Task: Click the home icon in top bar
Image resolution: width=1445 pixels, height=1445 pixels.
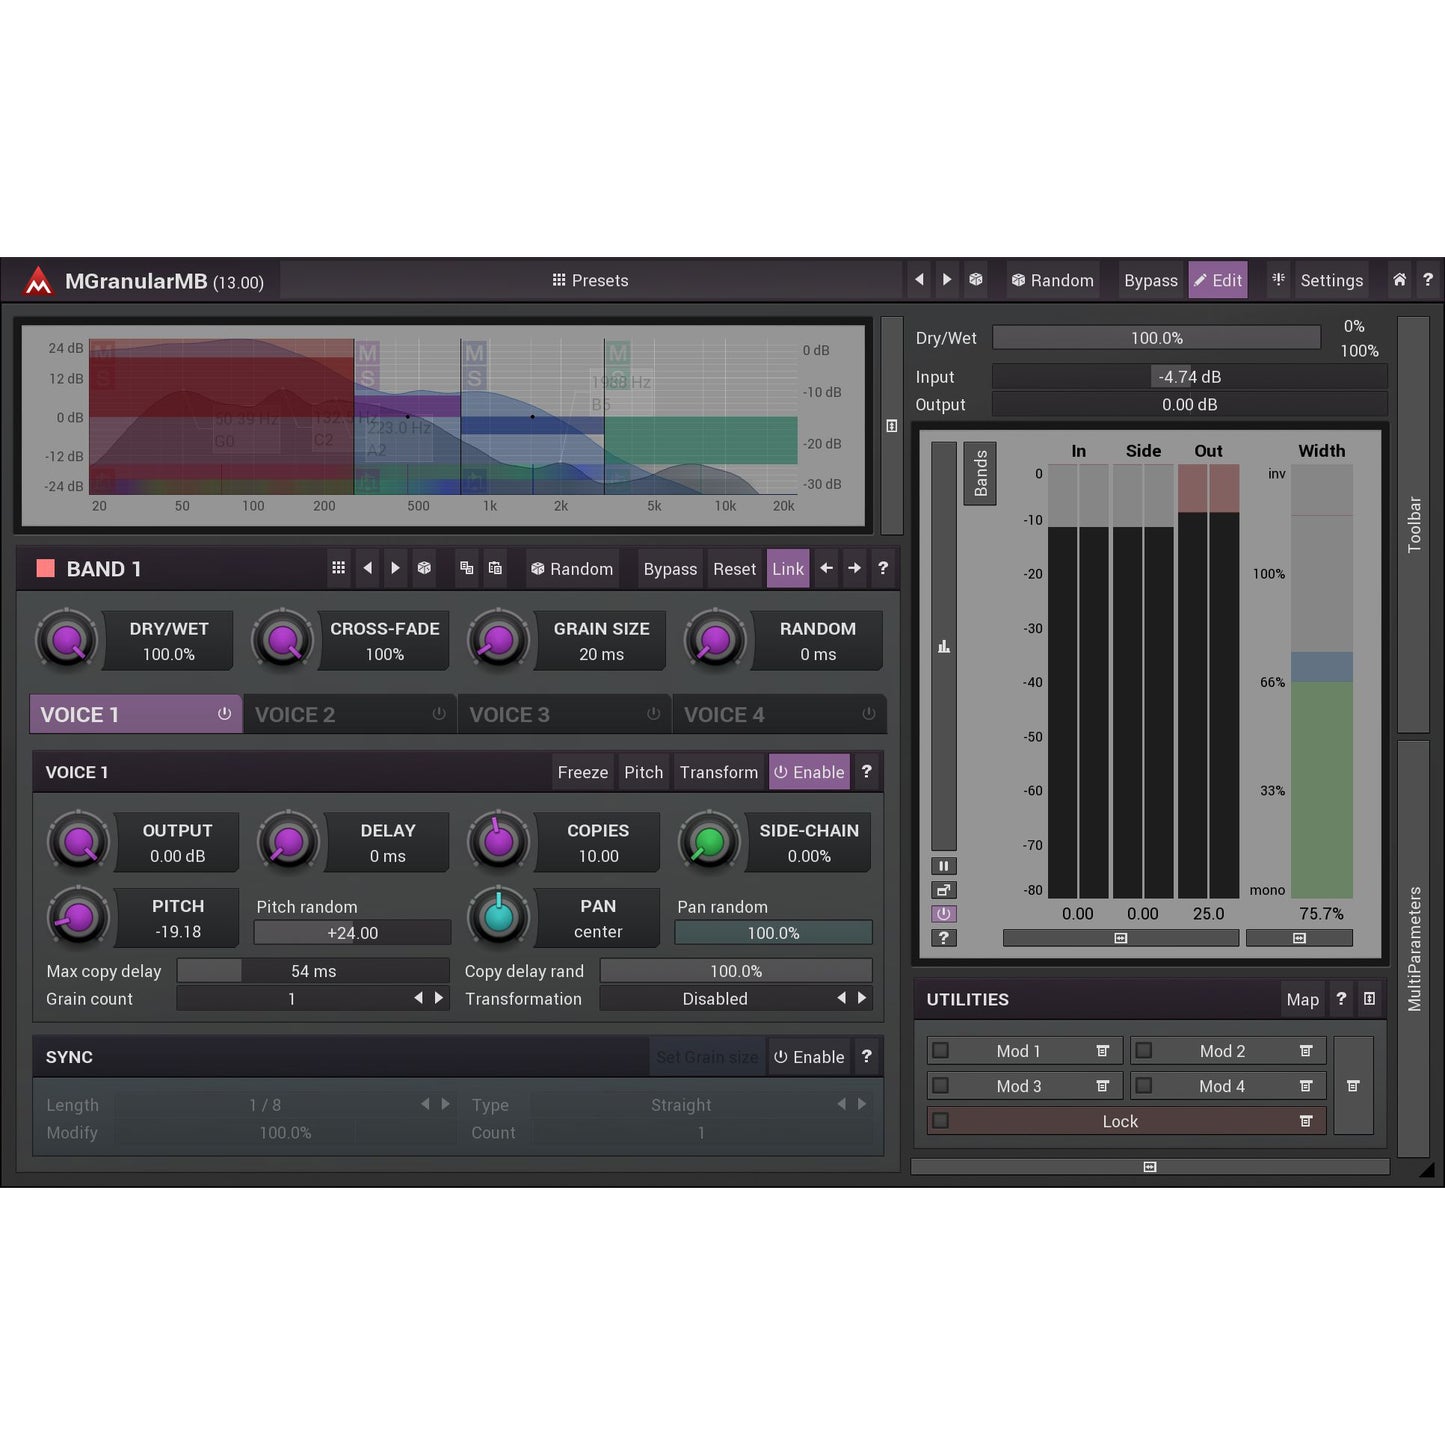Action: [1399, 280]
